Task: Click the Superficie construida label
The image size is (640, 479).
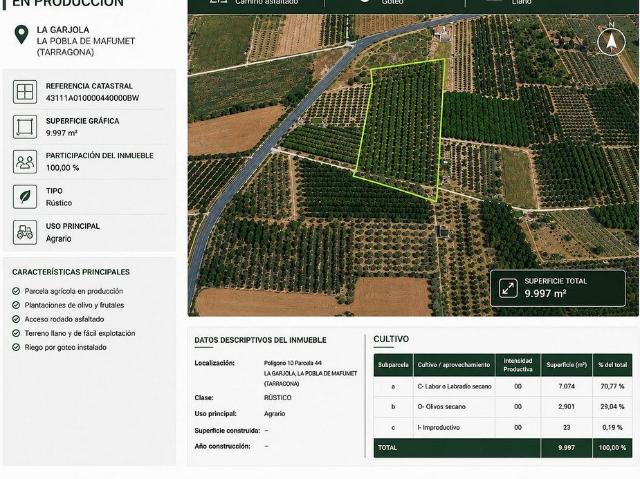Action: (227, 431)
